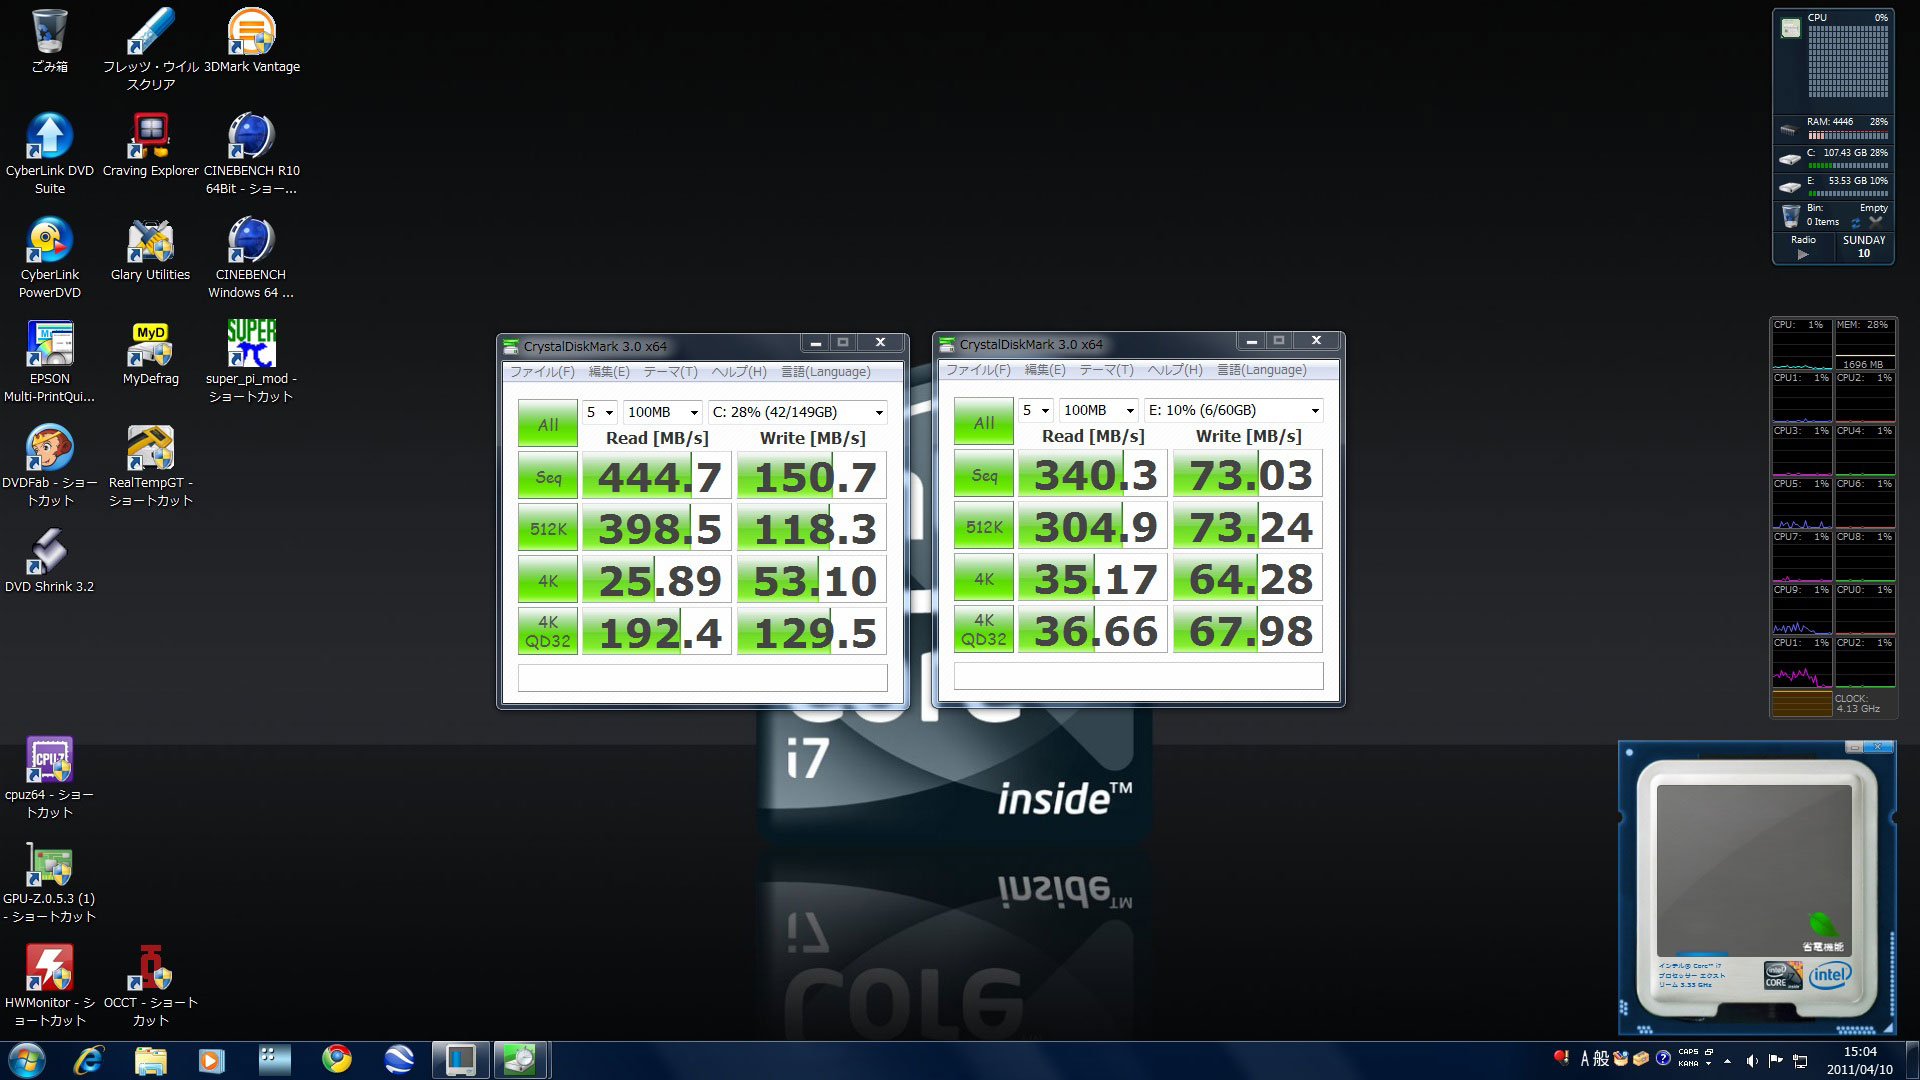Click the Google Chrome taskbar icon

[x=337, y=1059]
